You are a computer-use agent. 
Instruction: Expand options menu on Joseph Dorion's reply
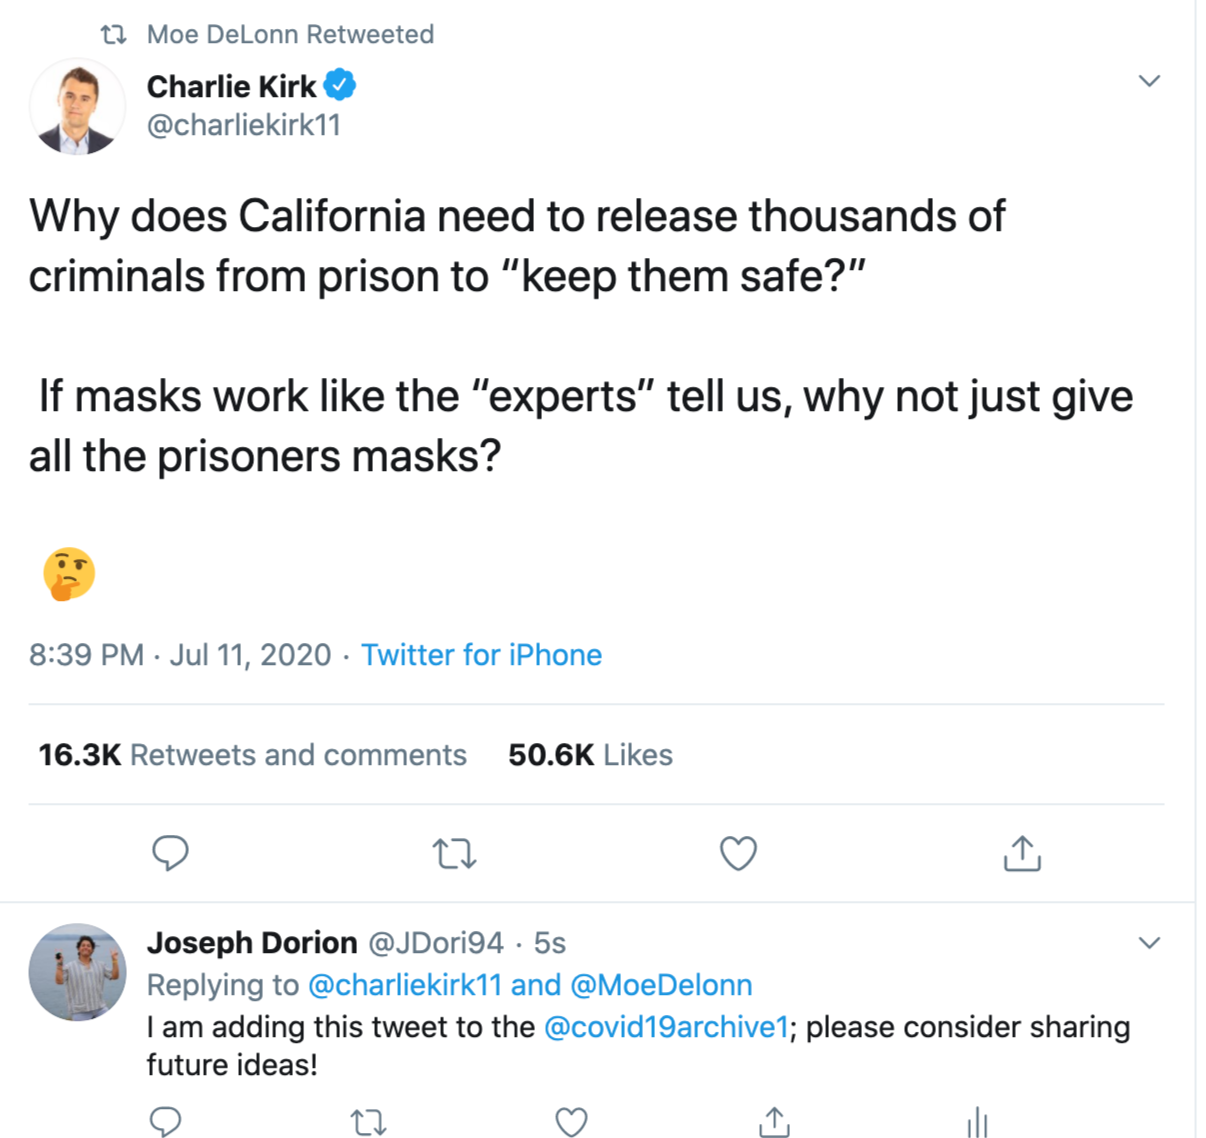tap(1149, 943)
